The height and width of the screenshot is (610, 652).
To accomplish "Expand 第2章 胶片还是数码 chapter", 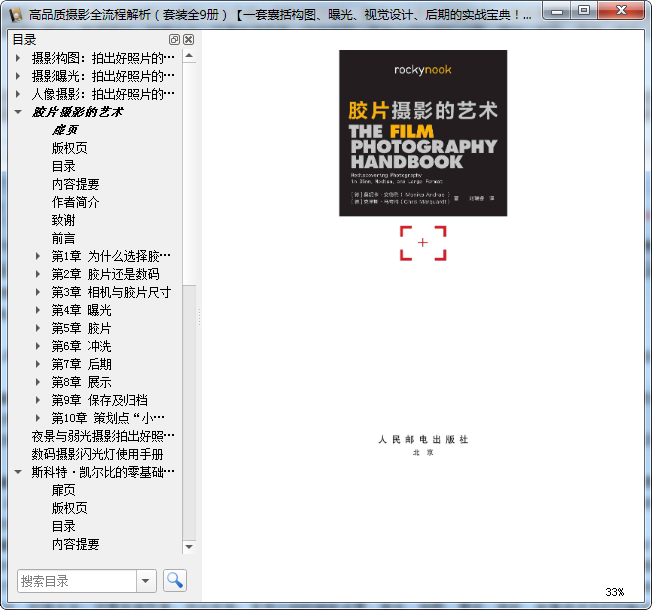I will 38,274.
